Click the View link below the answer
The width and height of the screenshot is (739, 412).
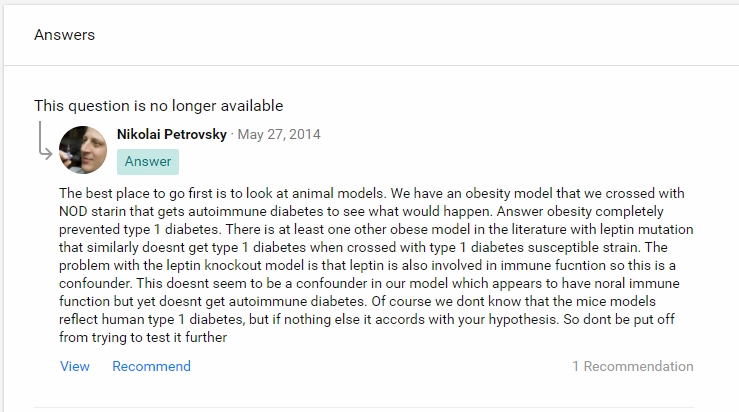pos(75,366)
